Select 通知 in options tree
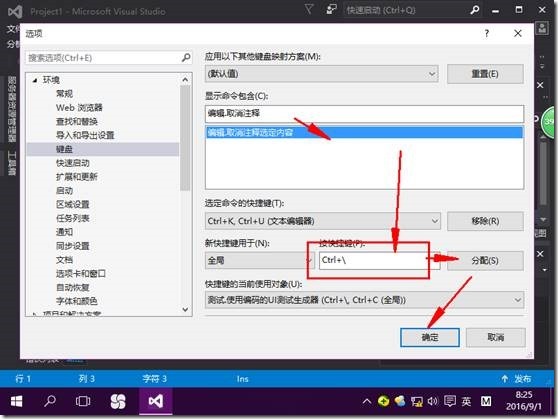 (x=64, y=232)
